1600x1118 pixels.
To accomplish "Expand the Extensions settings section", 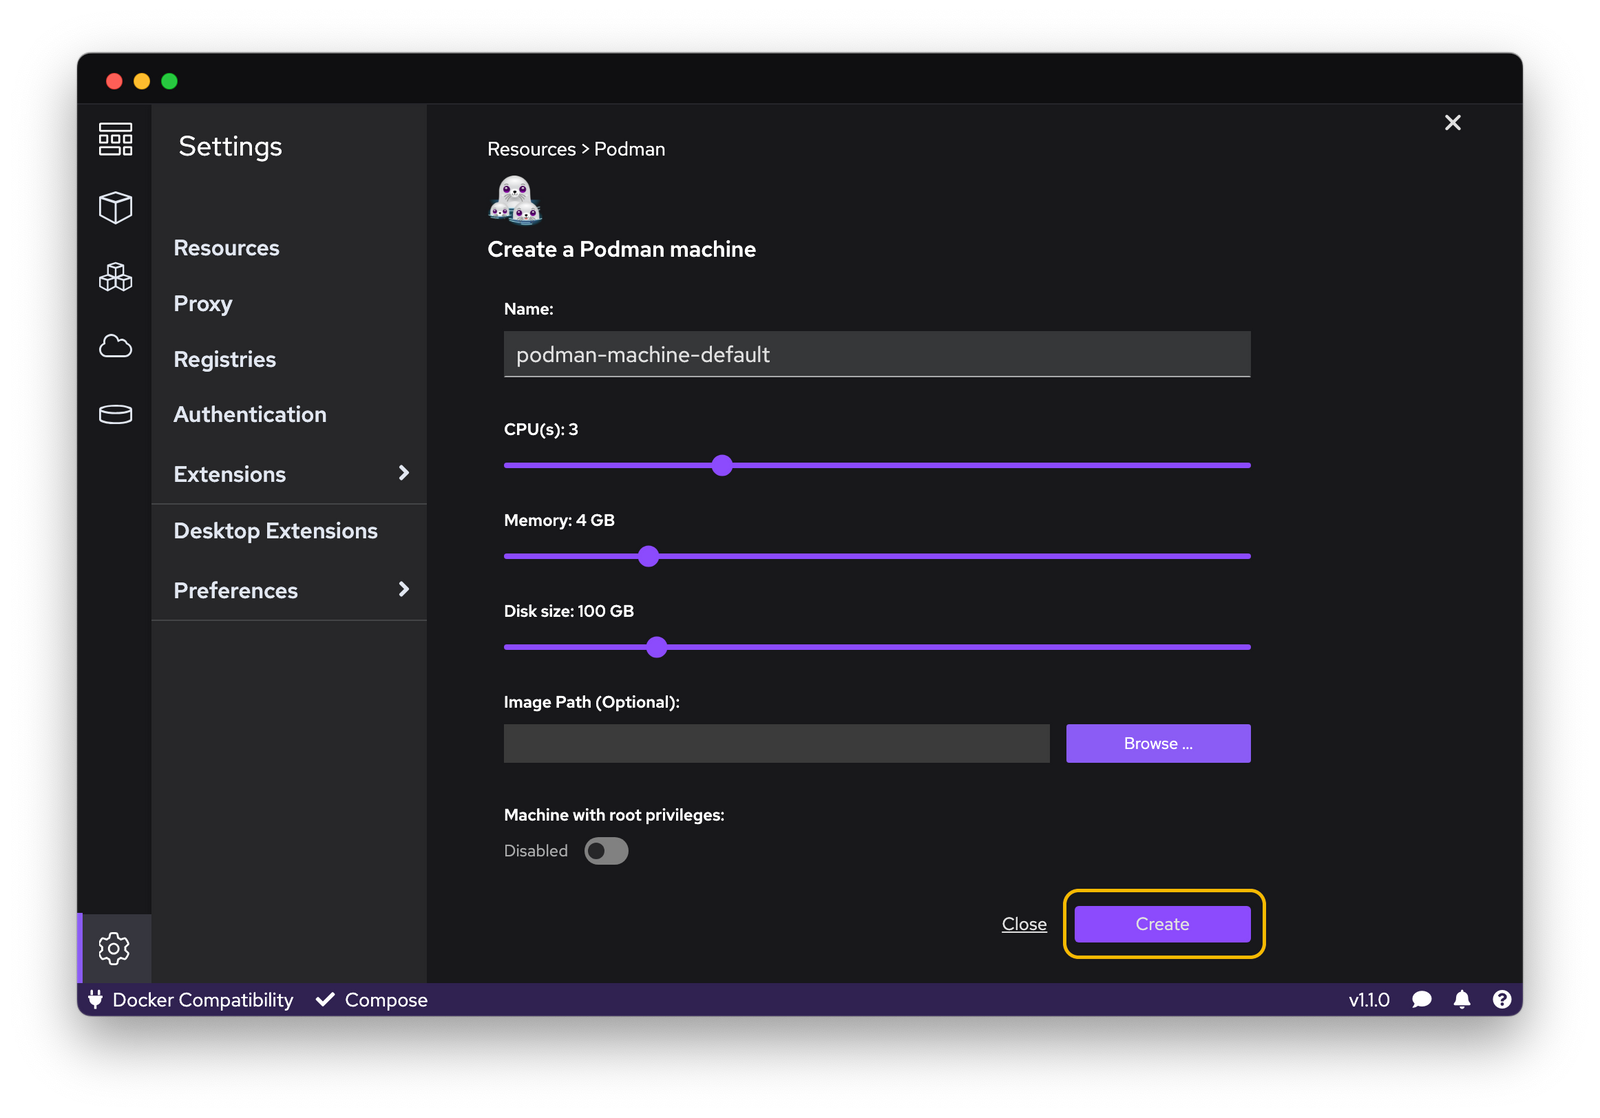I will tap(403, 473).
